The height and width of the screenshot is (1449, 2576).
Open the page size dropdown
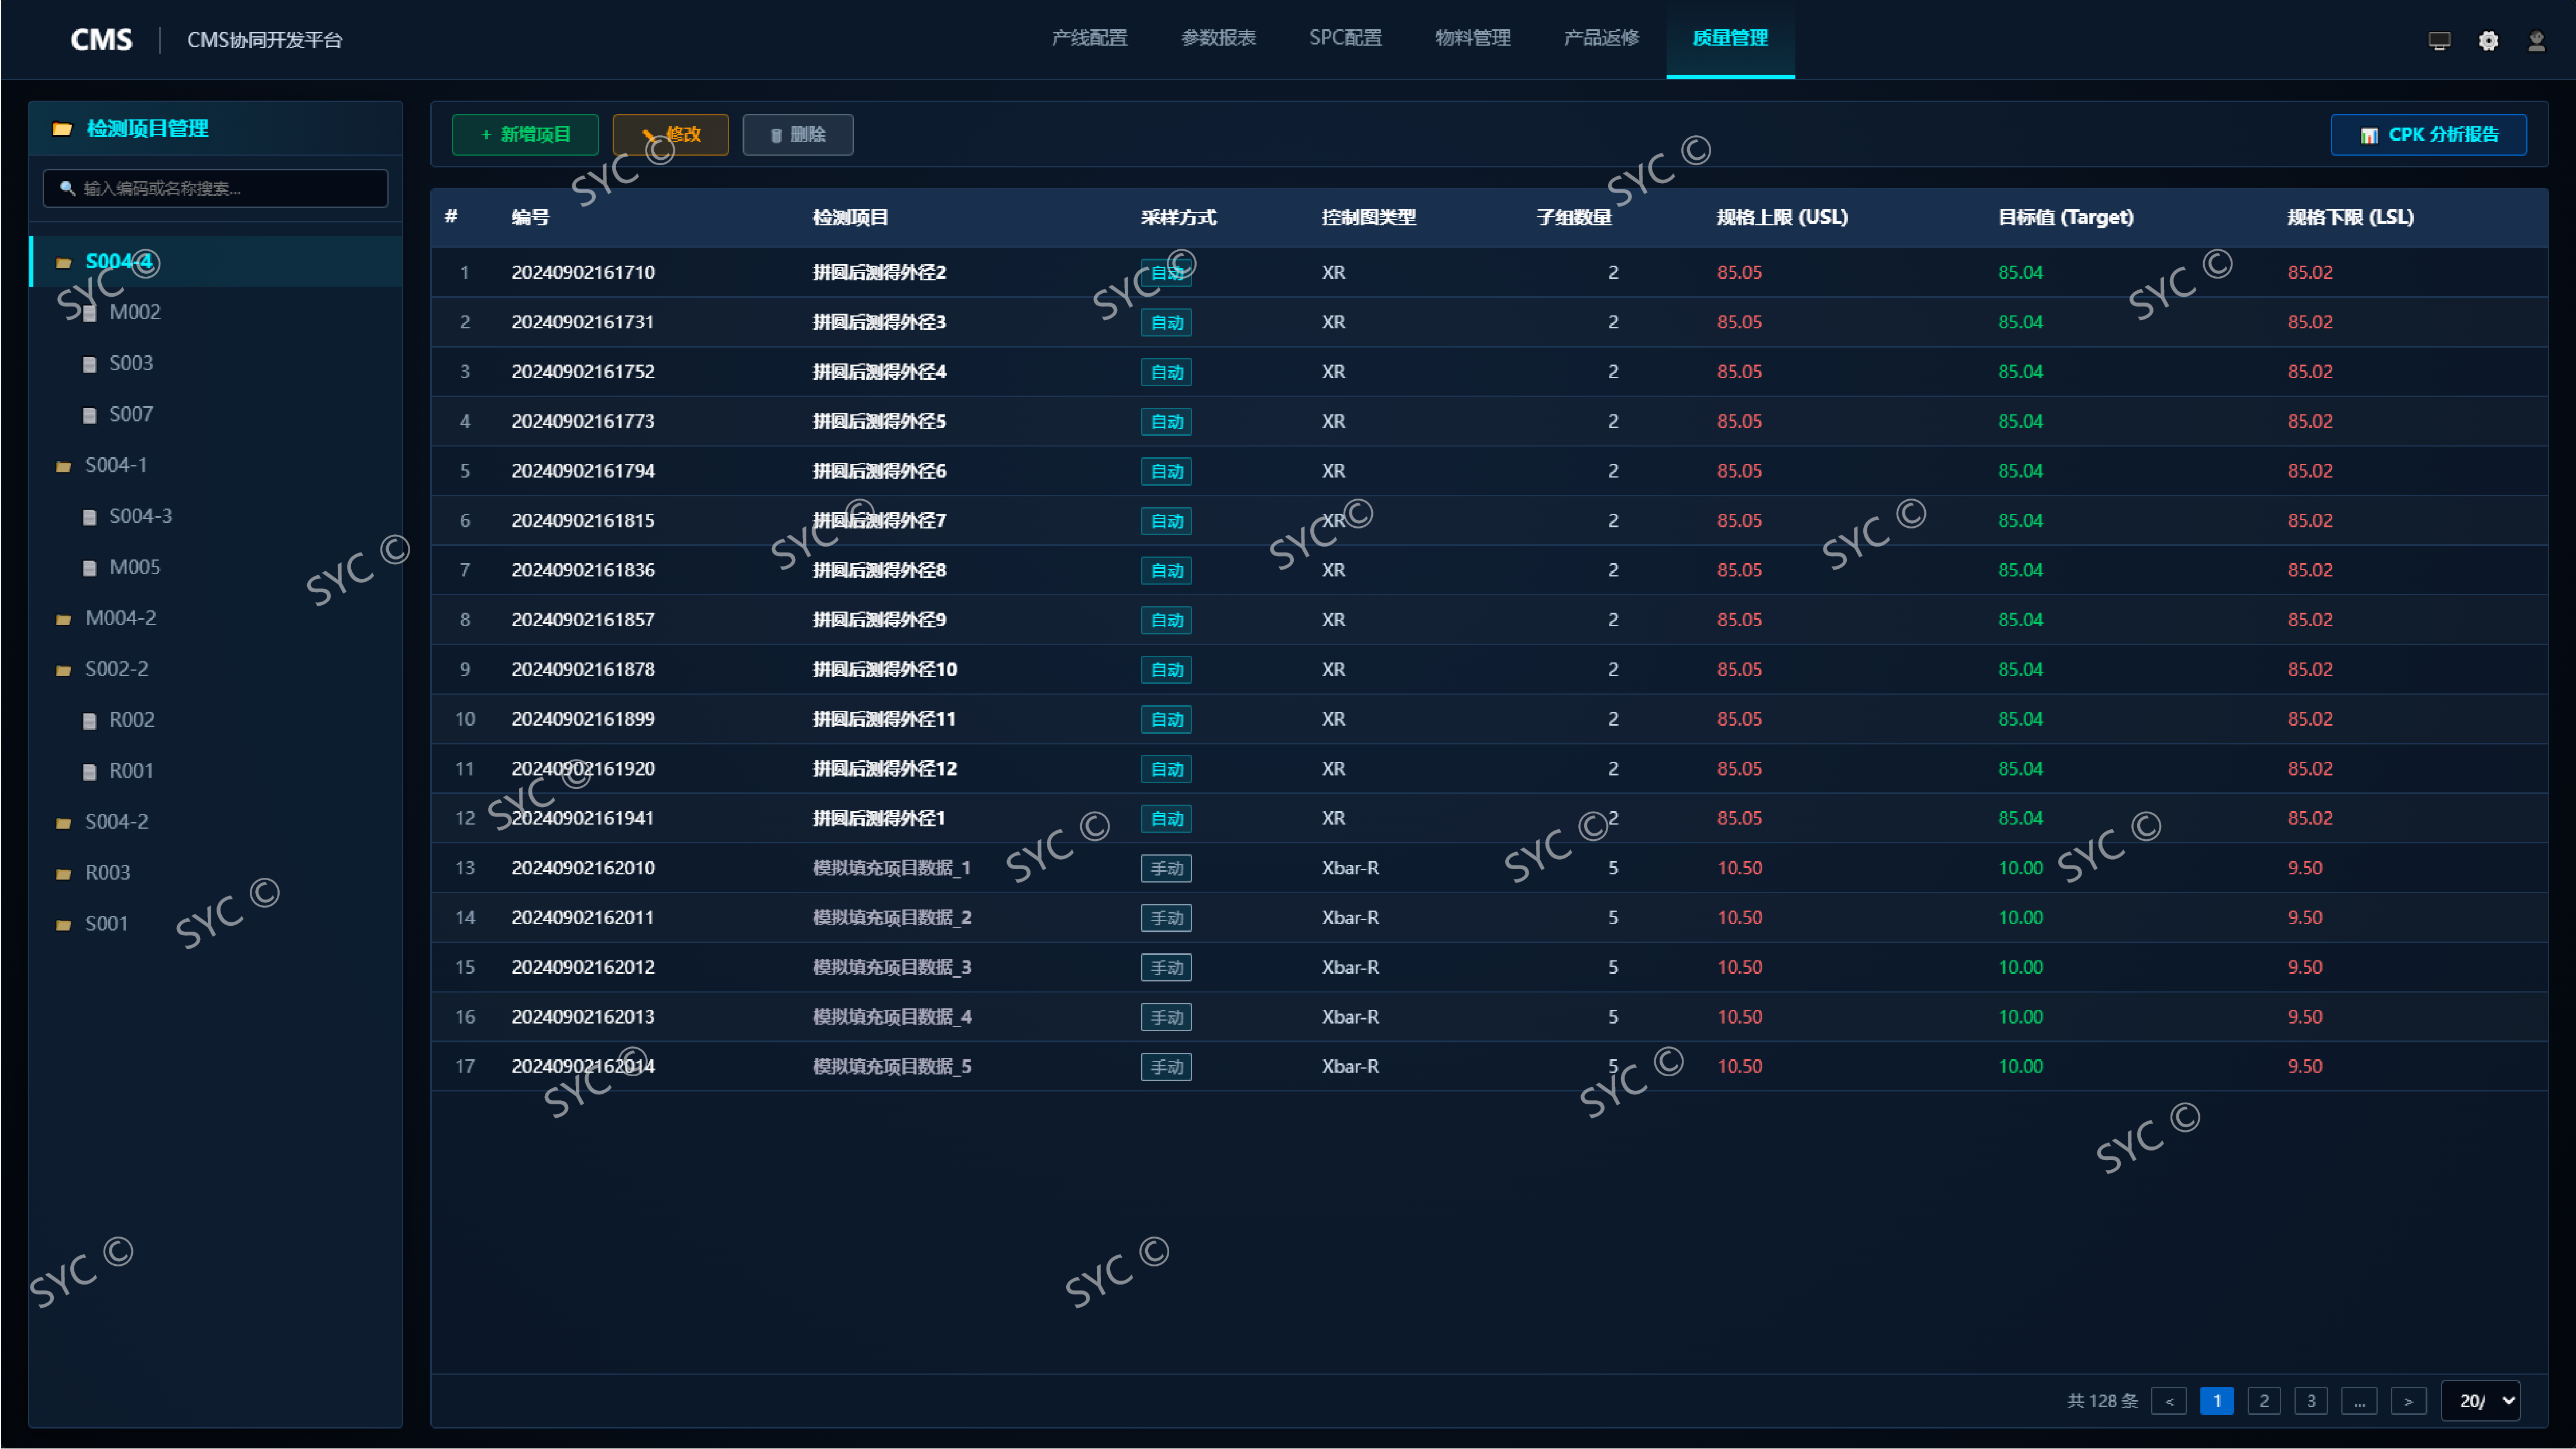tap(2480, 1400)
